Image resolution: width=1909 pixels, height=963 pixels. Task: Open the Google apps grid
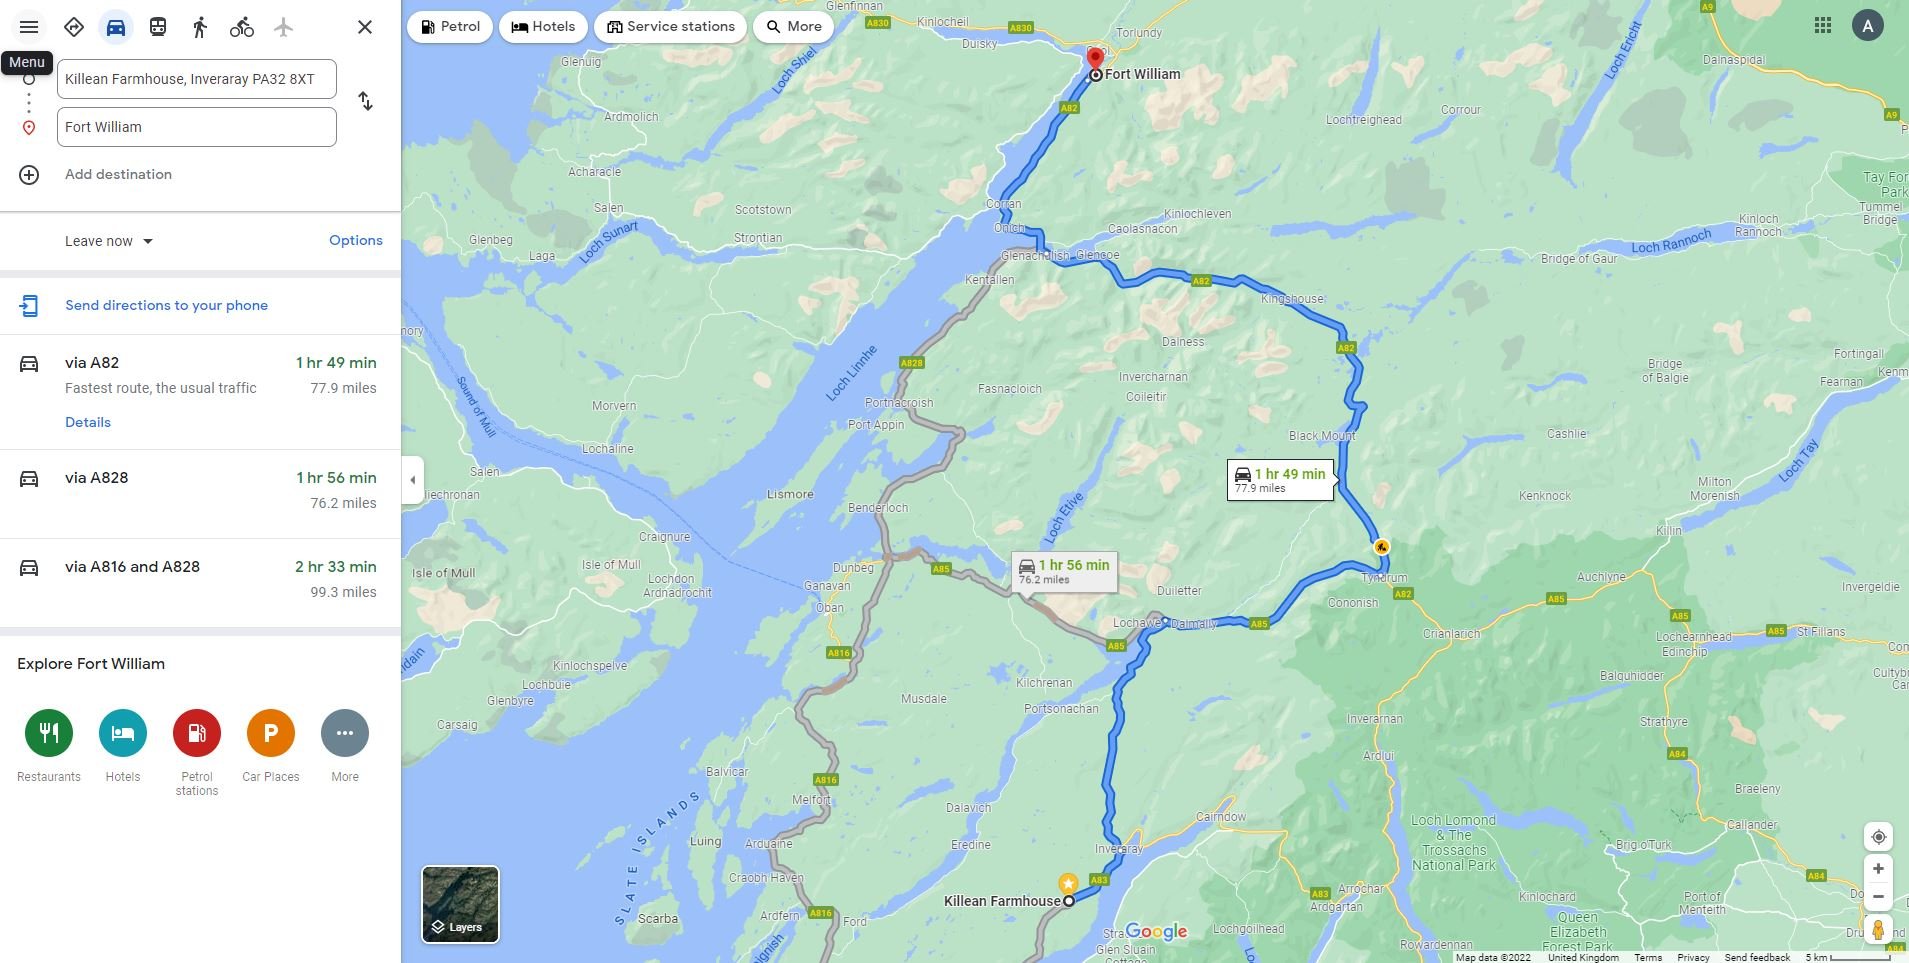click(x=1823, y=26)
